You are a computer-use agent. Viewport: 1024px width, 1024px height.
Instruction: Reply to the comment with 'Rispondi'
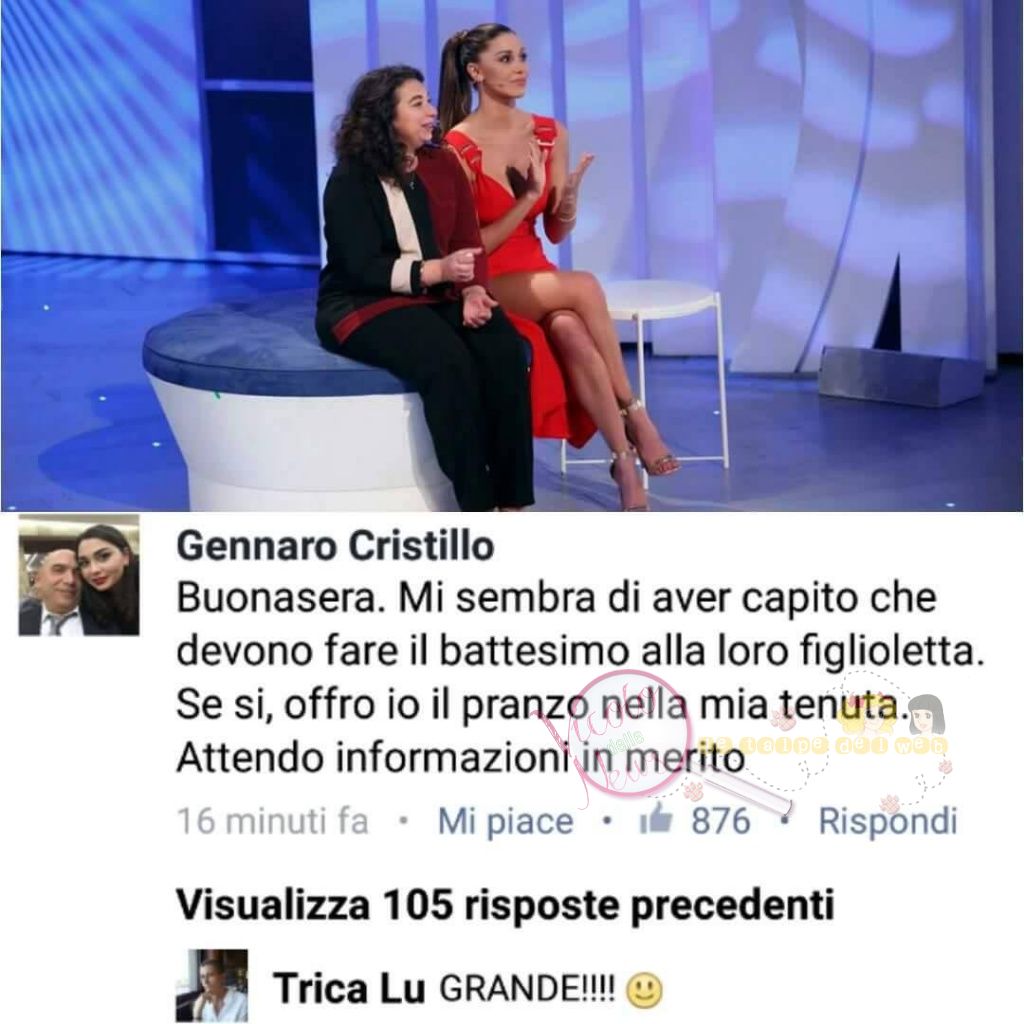tap(888, 821)
